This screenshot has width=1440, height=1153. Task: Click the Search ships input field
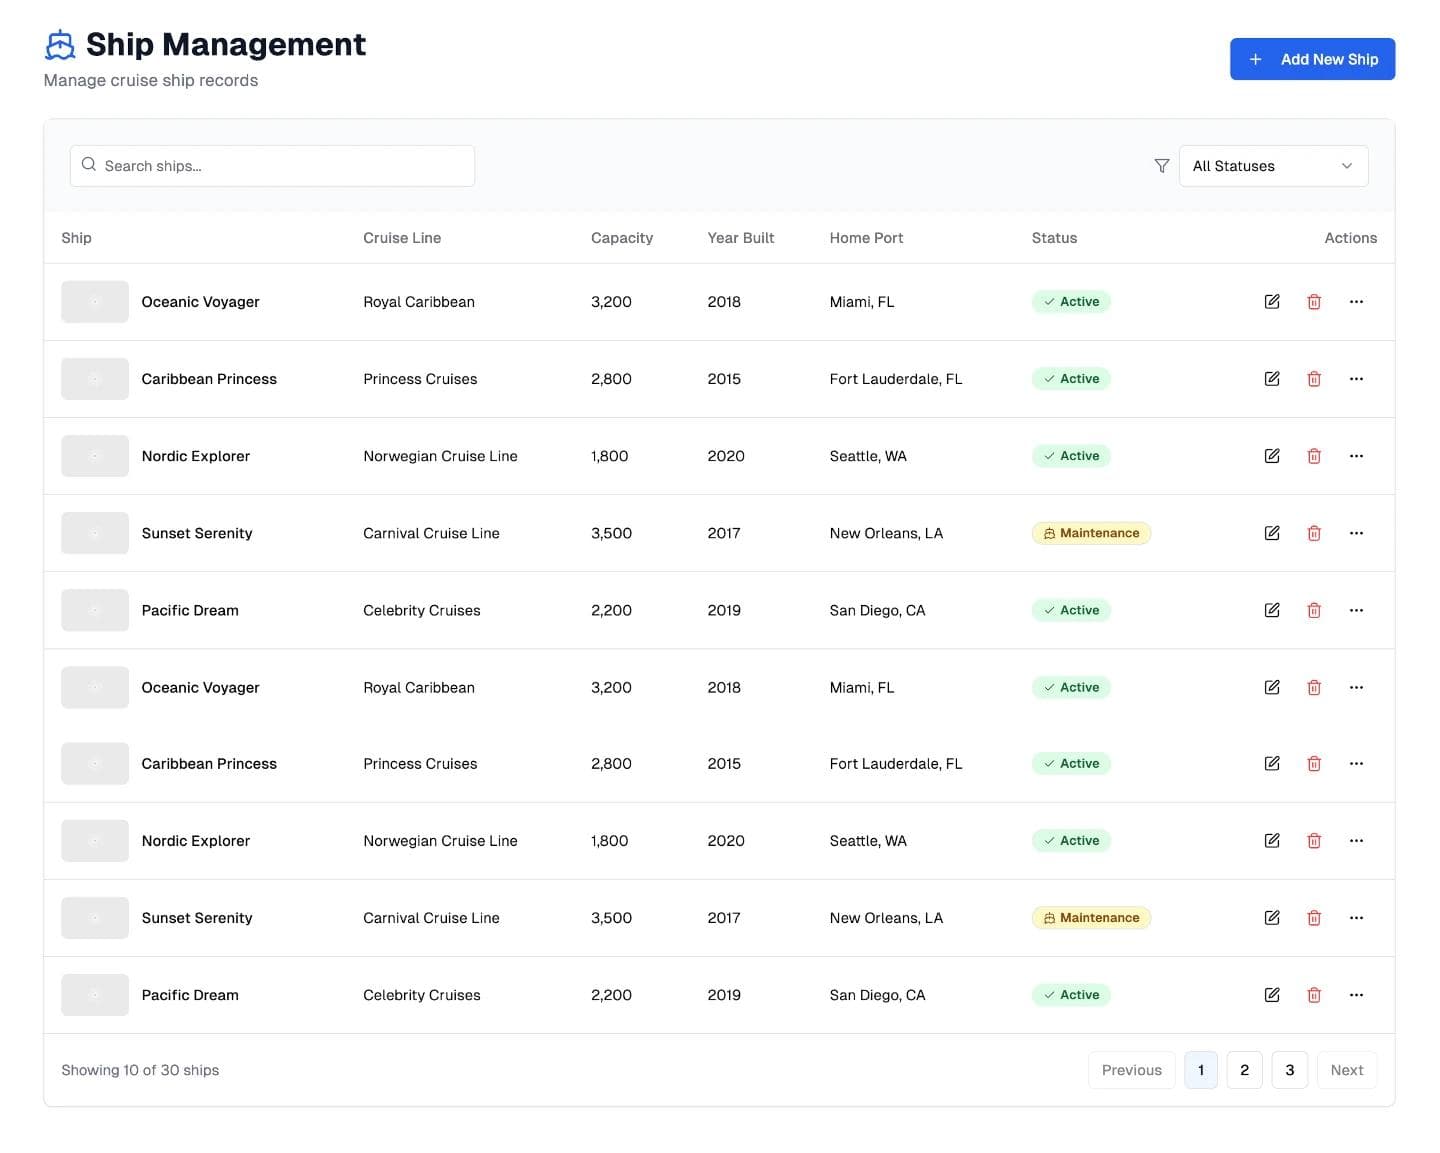pos(272,166)
